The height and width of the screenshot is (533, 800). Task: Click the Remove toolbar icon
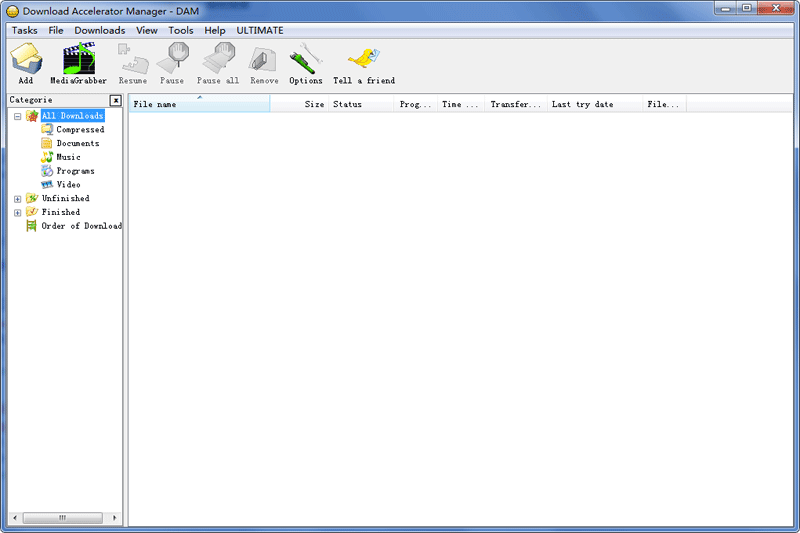pos(263,61)
